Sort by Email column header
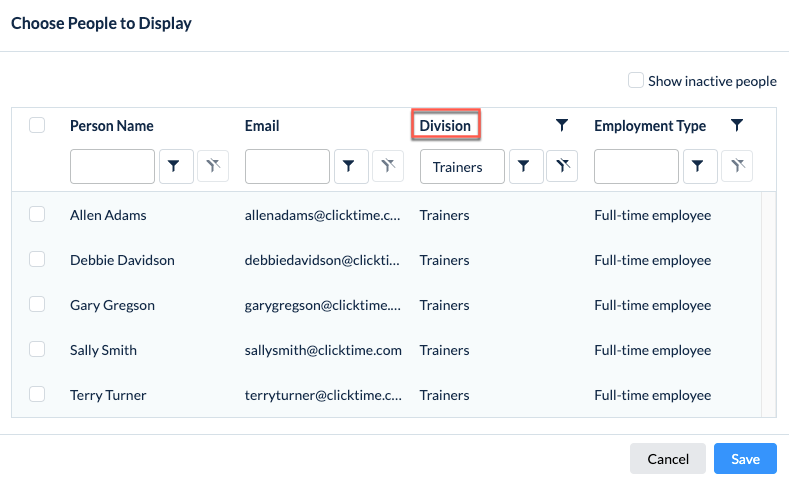 tap(262, 126)
